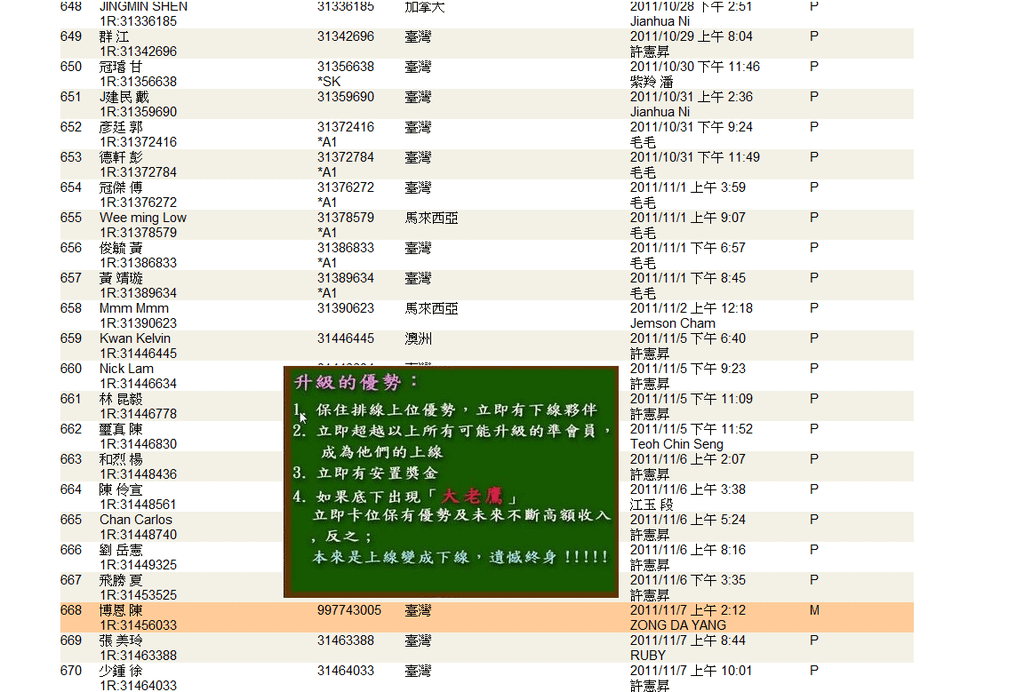
Task: Select 1R:31446830 in row 662
Action: click(x=138, y=444)
